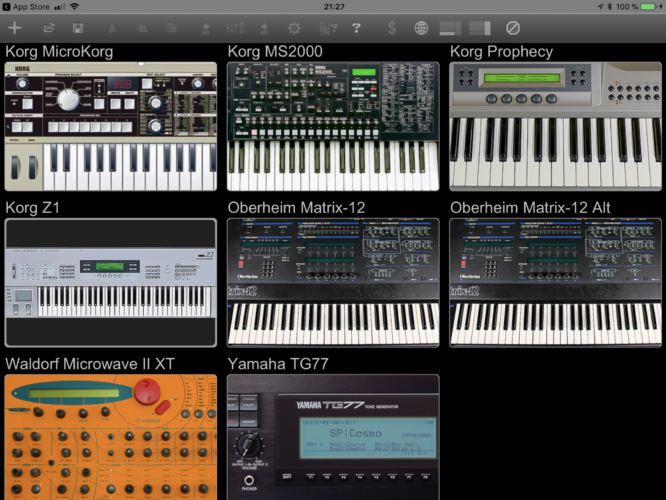
Task: Click the Yamaha TG77 title text
Action: (x=278, y=364)
